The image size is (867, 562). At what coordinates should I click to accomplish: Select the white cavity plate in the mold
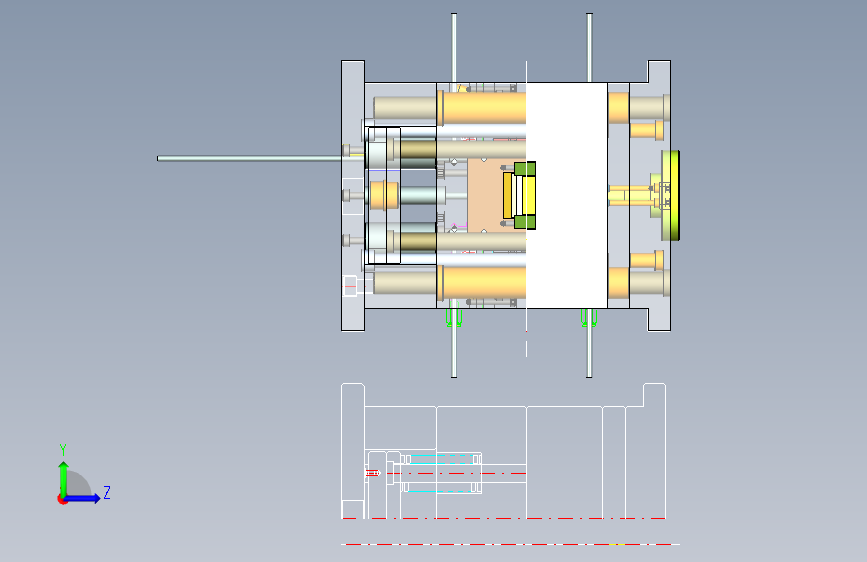[566, 195]
